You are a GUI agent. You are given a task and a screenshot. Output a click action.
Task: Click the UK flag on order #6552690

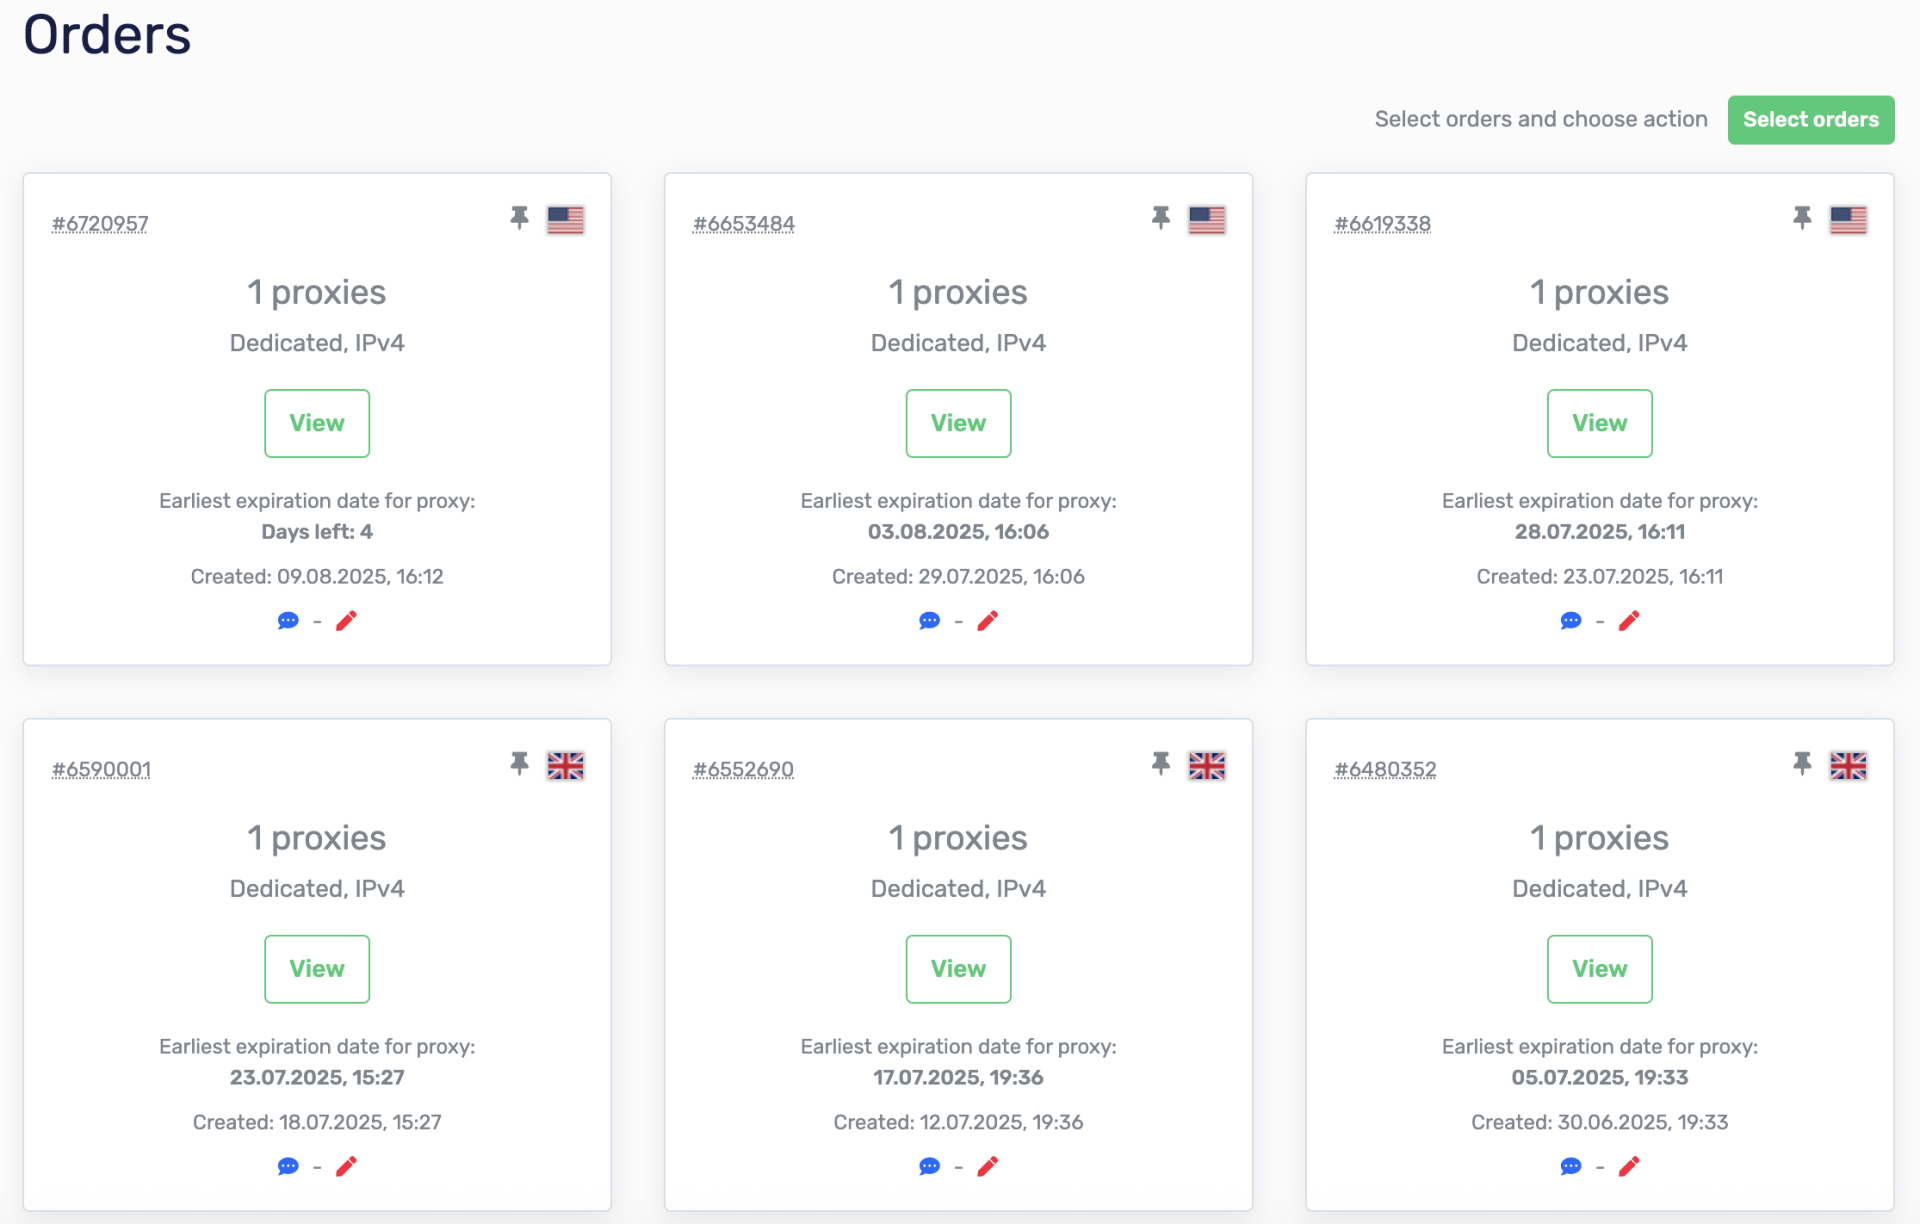tap(1207, 766)
